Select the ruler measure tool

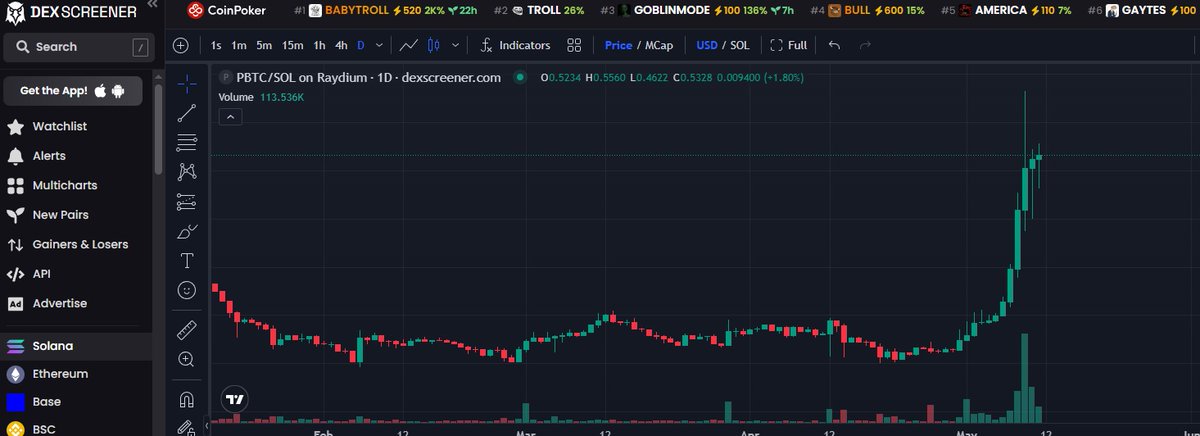click(186, 329)
